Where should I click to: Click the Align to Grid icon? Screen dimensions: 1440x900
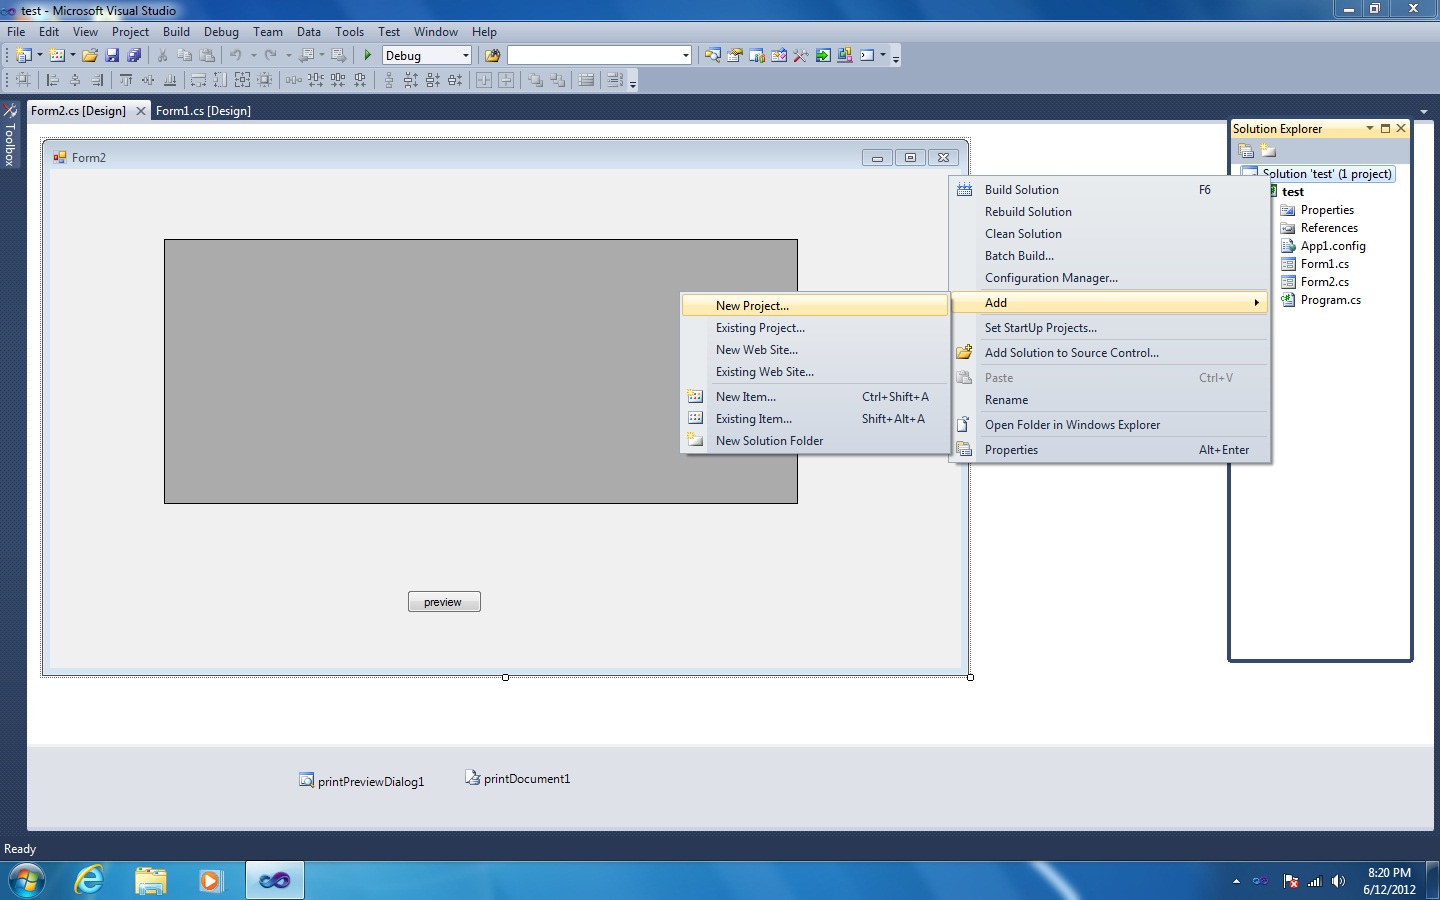point(23,80)
